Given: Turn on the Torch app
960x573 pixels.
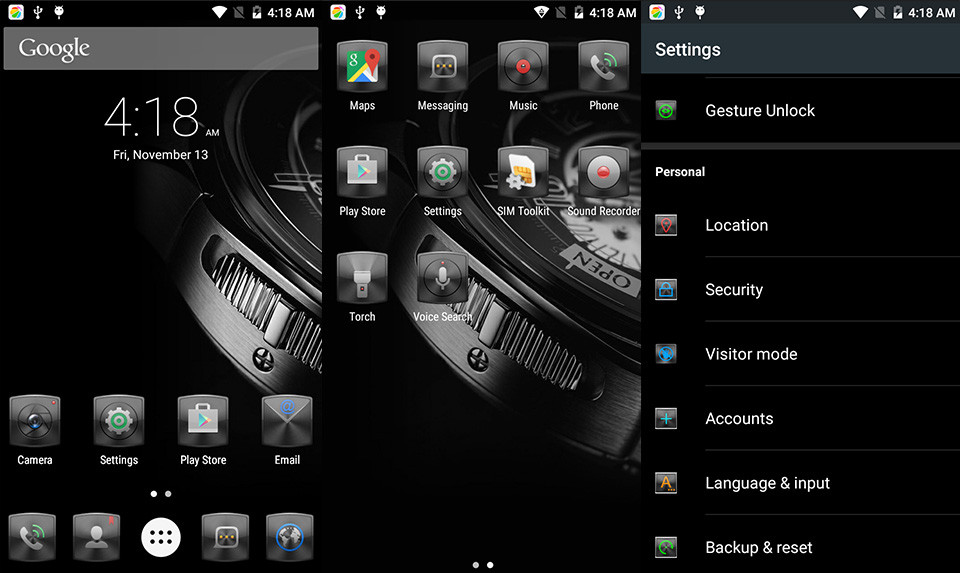Looking at the screenshot, I should (x=362, y=279).
